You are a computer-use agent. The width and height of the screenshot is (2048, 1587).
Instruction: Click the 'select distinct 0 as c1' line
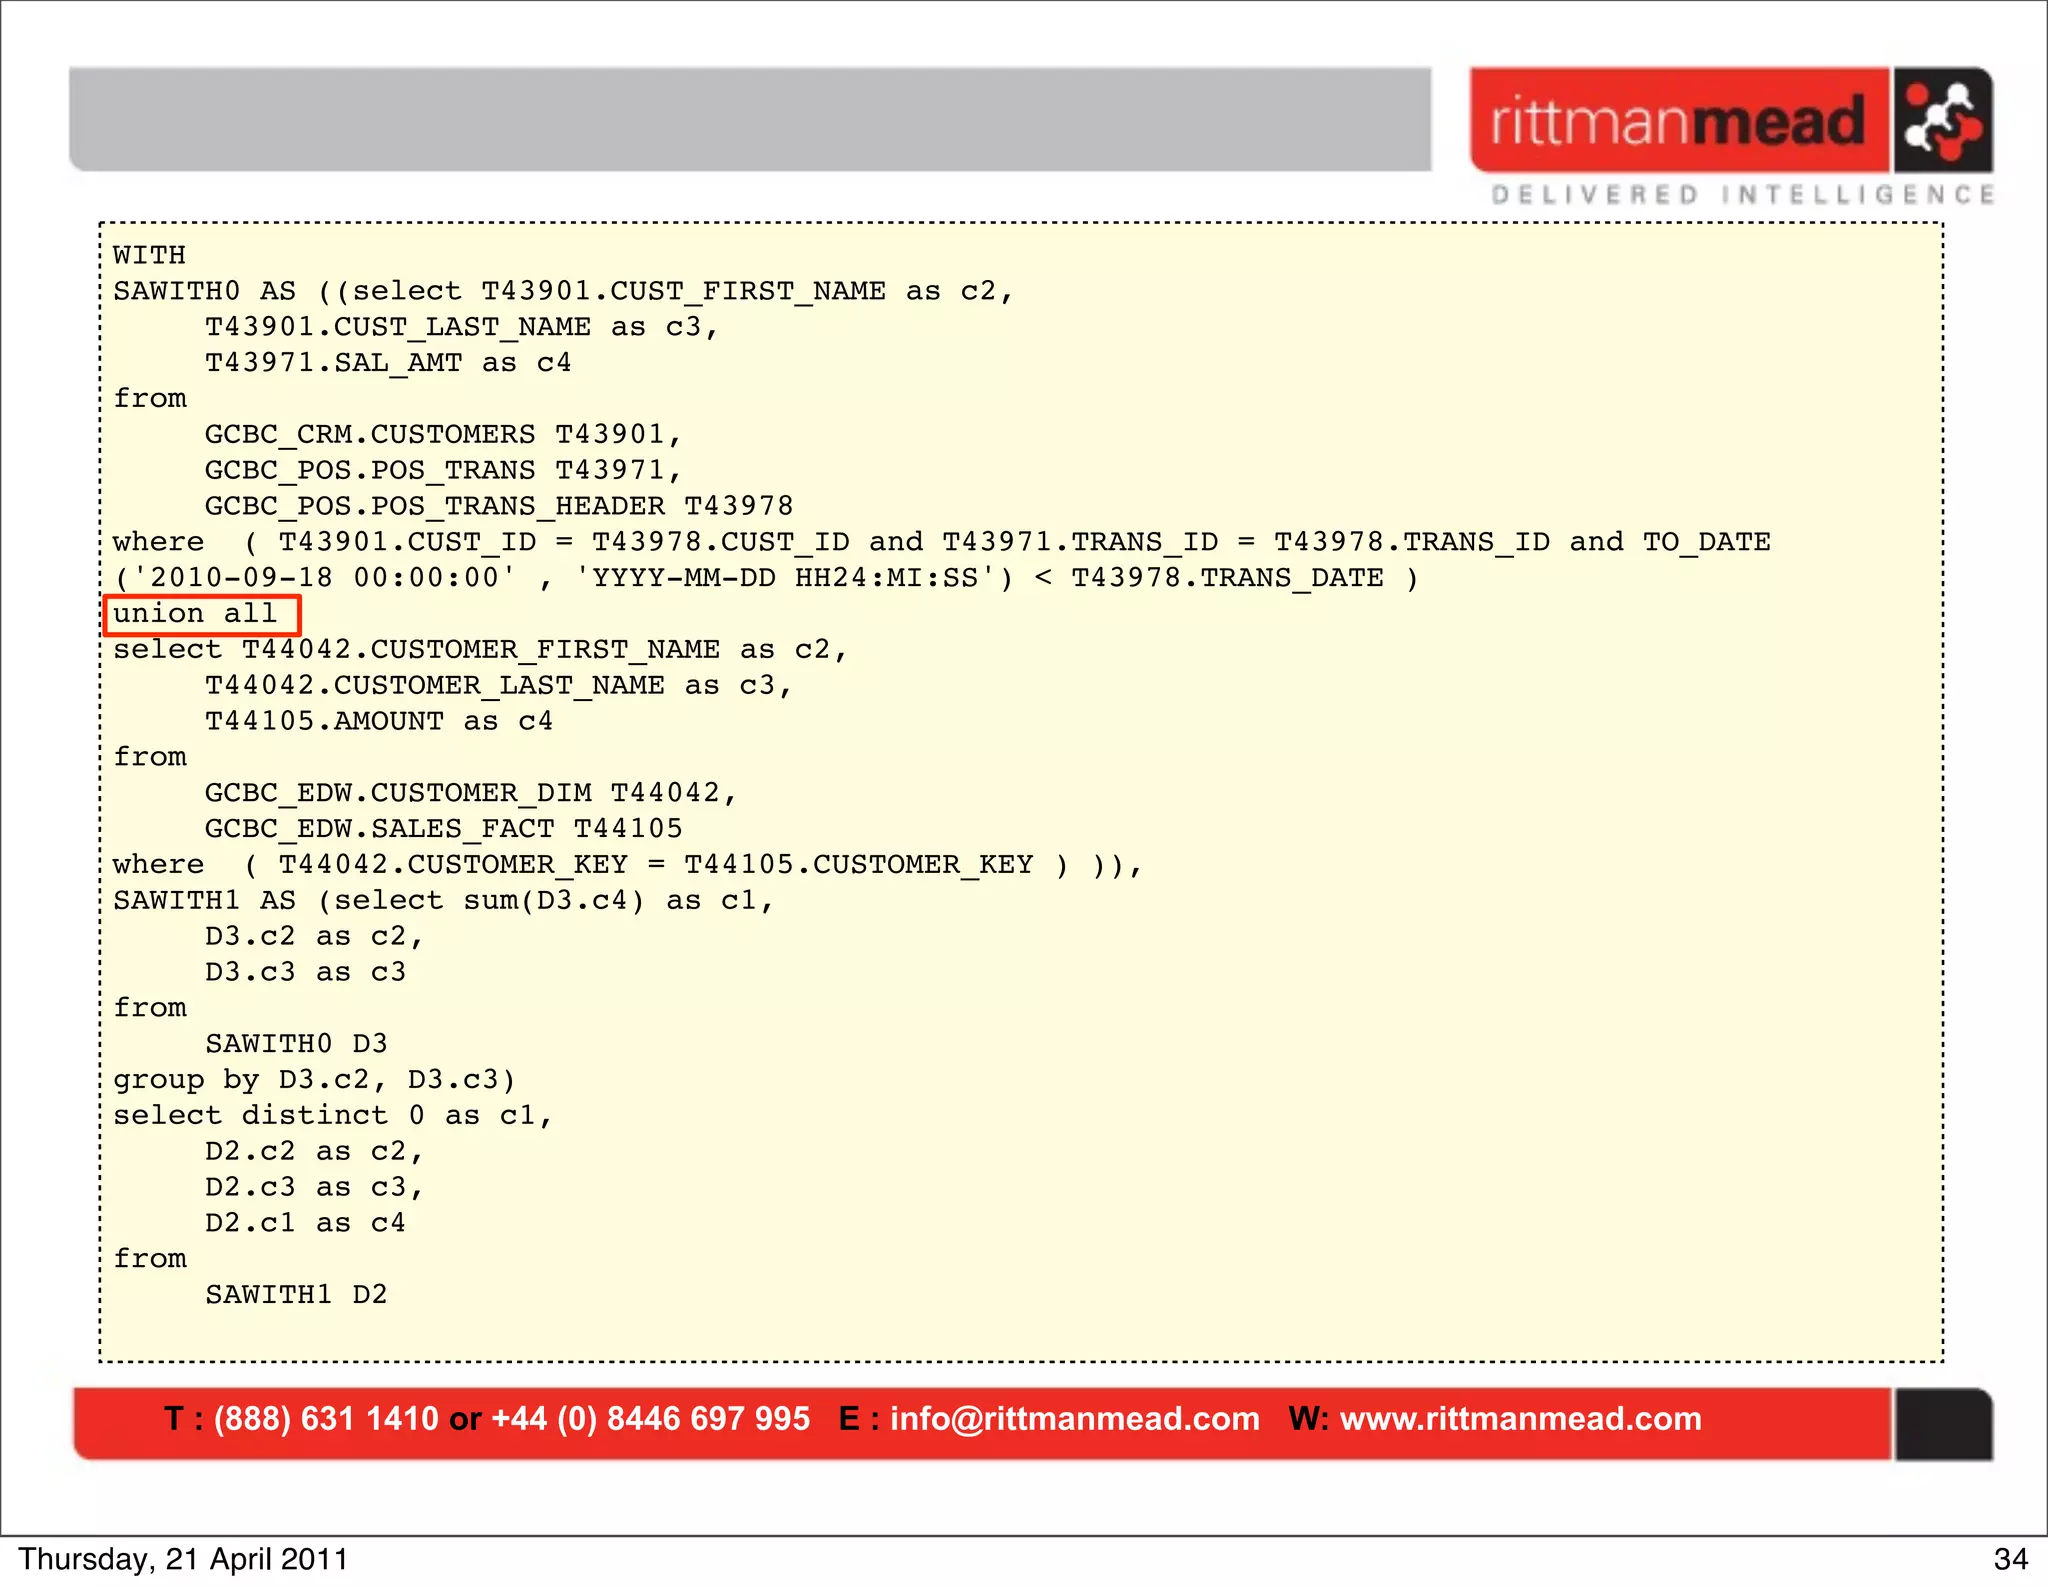click(332, 1115)
